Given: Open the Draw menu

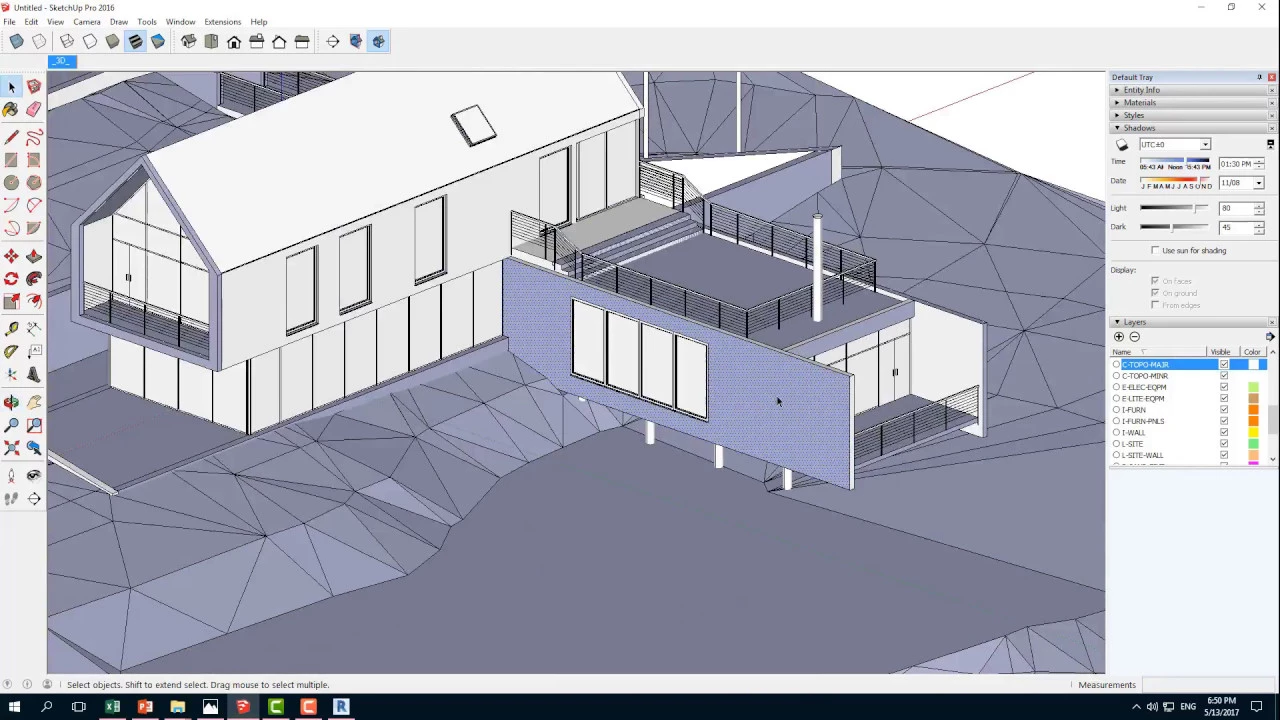Looking at the screenshot, I should click(x=118, y=22).
